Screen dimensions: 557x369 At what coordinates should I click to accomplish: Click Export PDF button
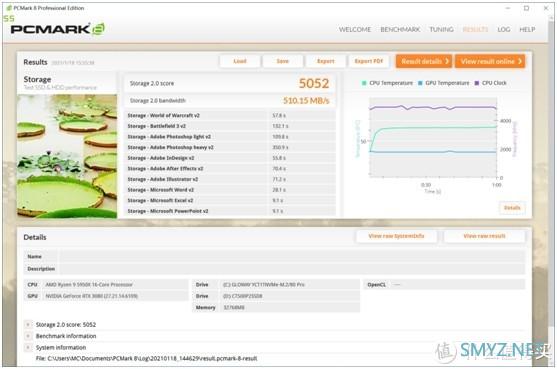pyautogui.click(x=369, y=61)
